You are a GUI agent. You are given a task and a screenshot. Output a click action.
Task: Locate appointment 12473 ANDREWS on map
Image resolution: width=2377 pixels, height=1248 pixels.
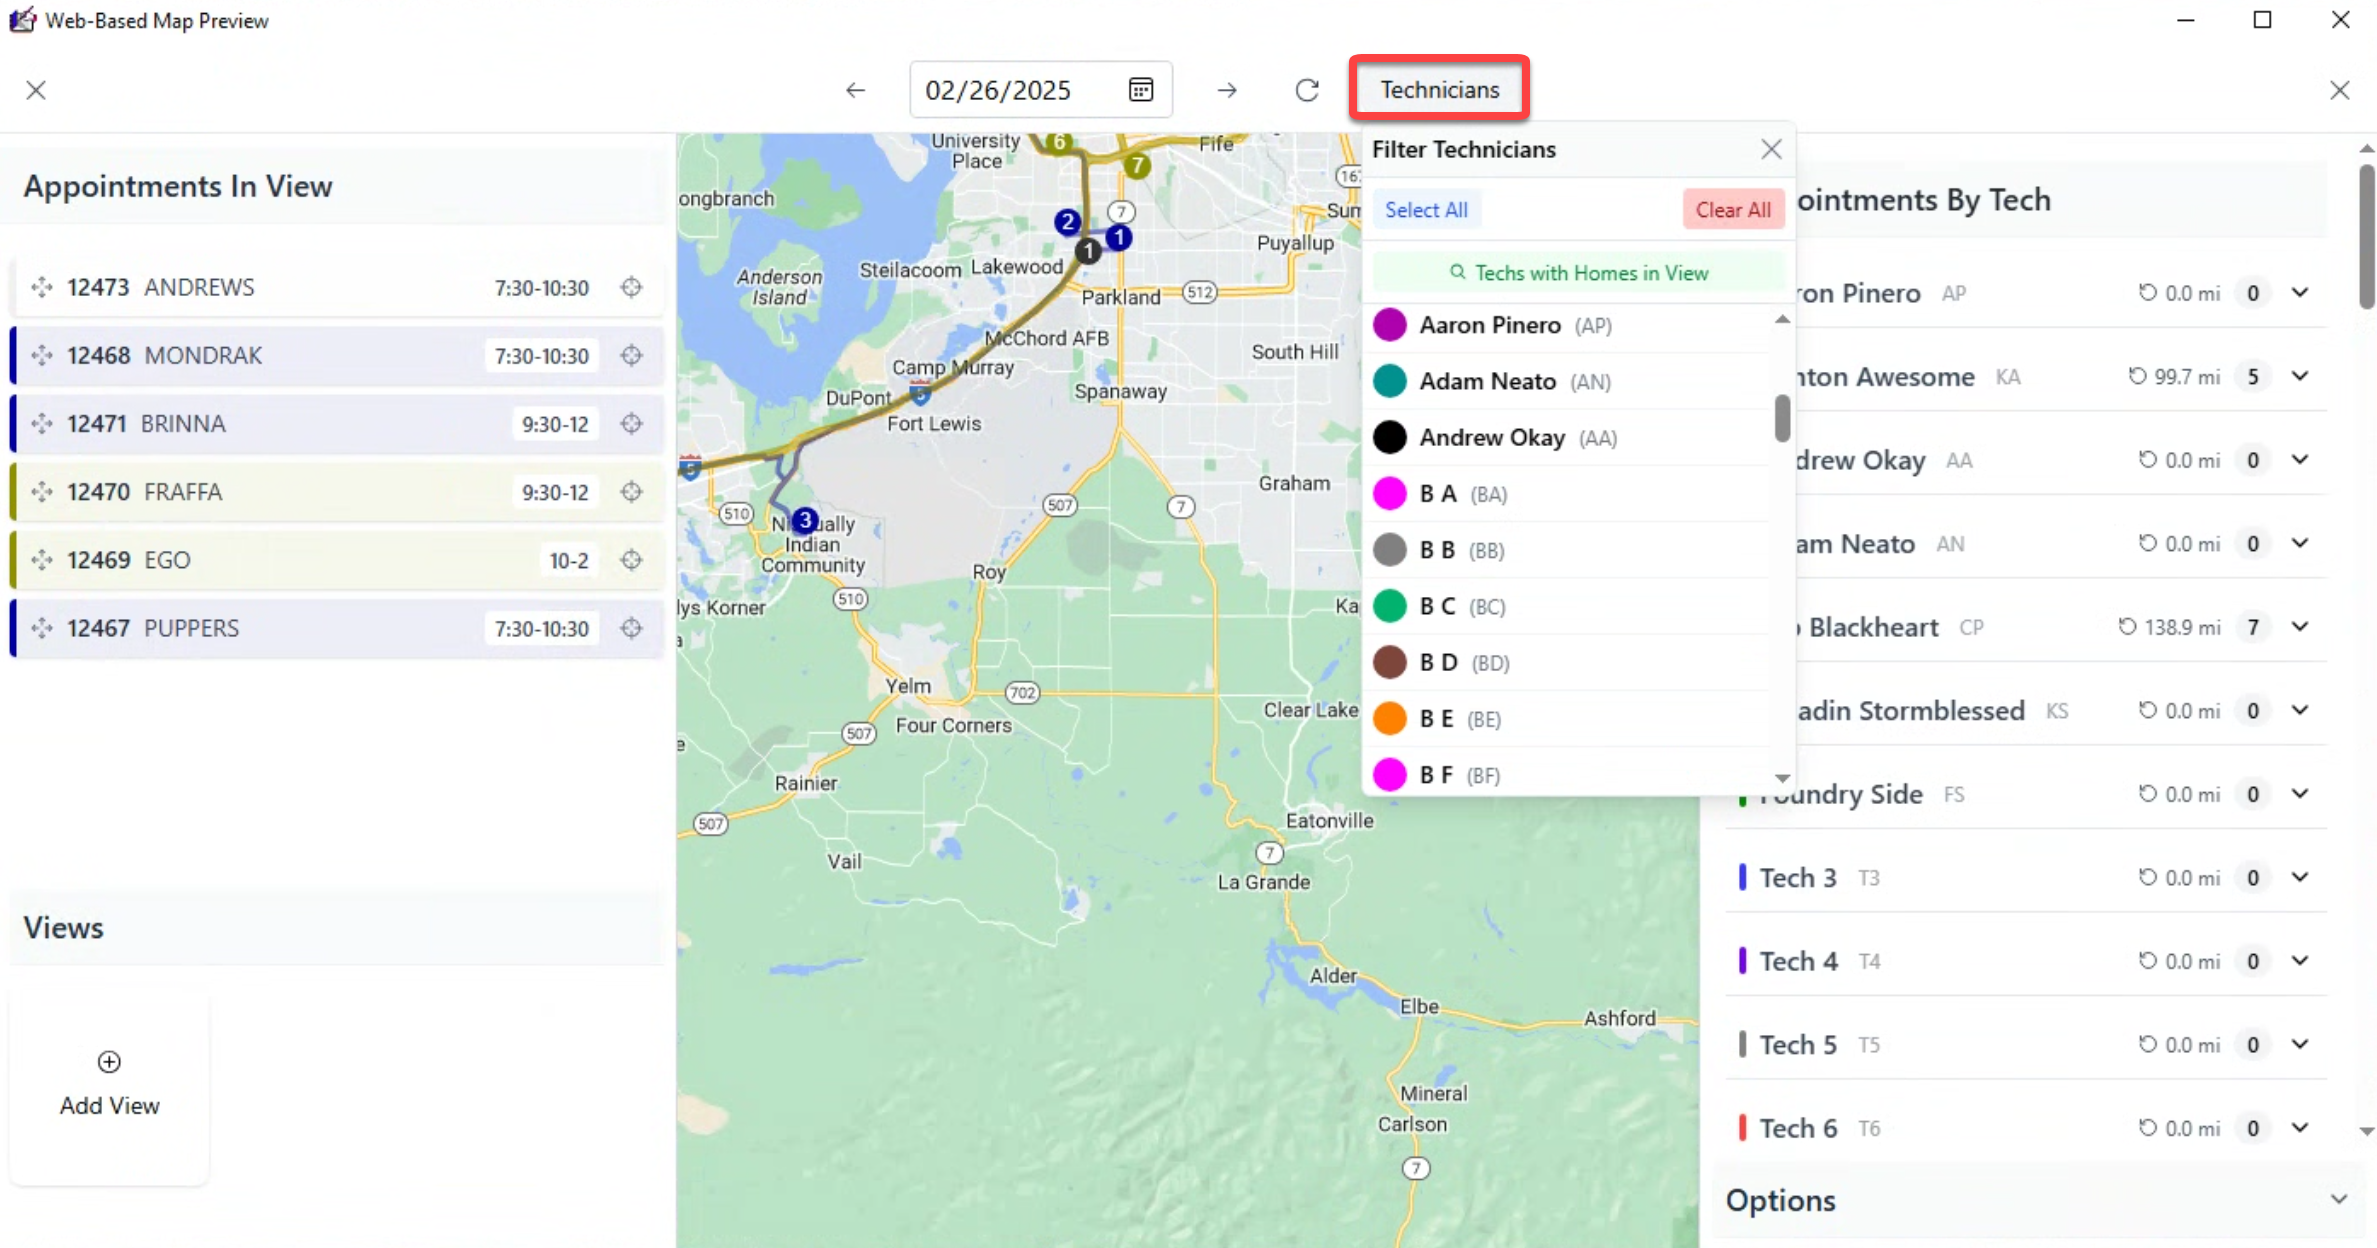click(x=631, y=288)
